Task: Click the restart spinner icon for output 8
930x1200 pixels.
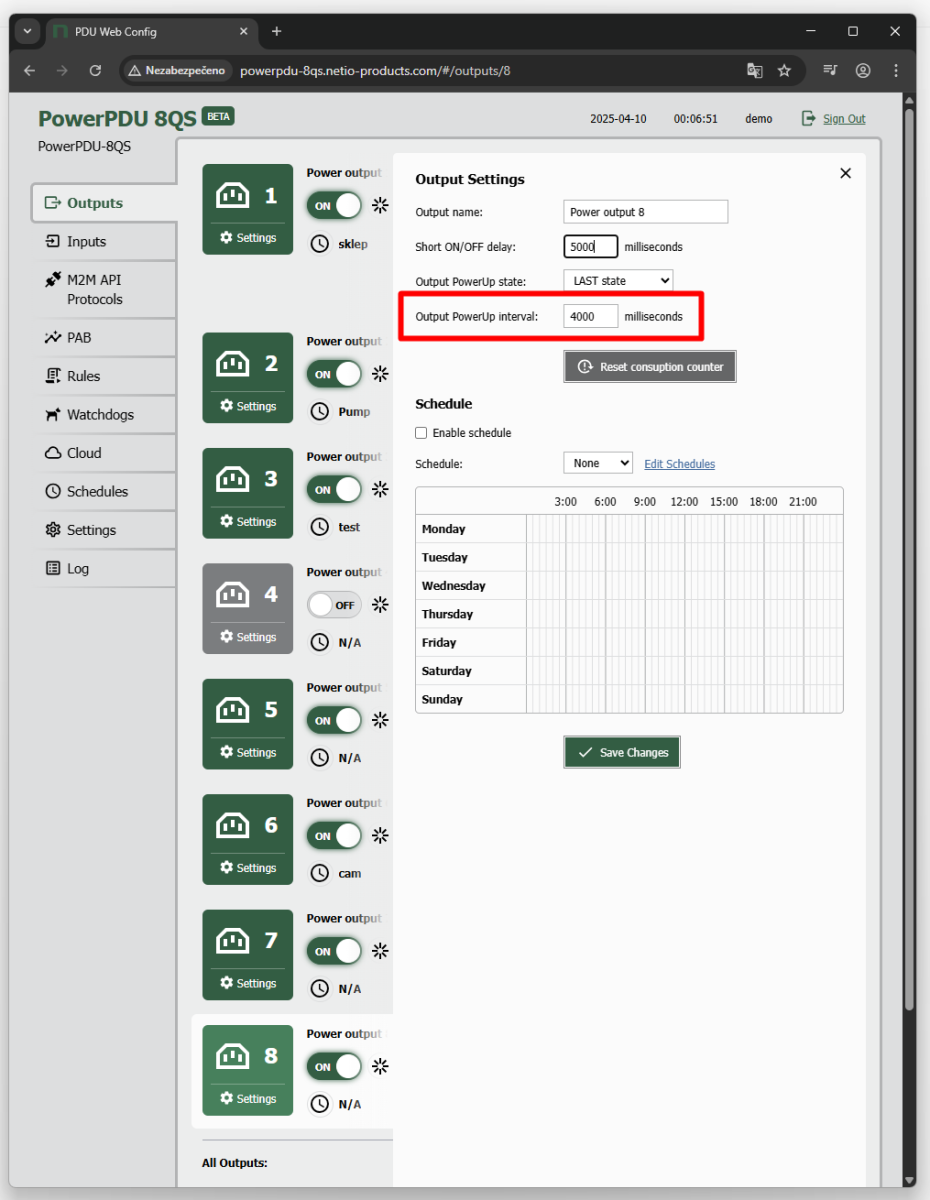Action: [x=380, y=1066]
